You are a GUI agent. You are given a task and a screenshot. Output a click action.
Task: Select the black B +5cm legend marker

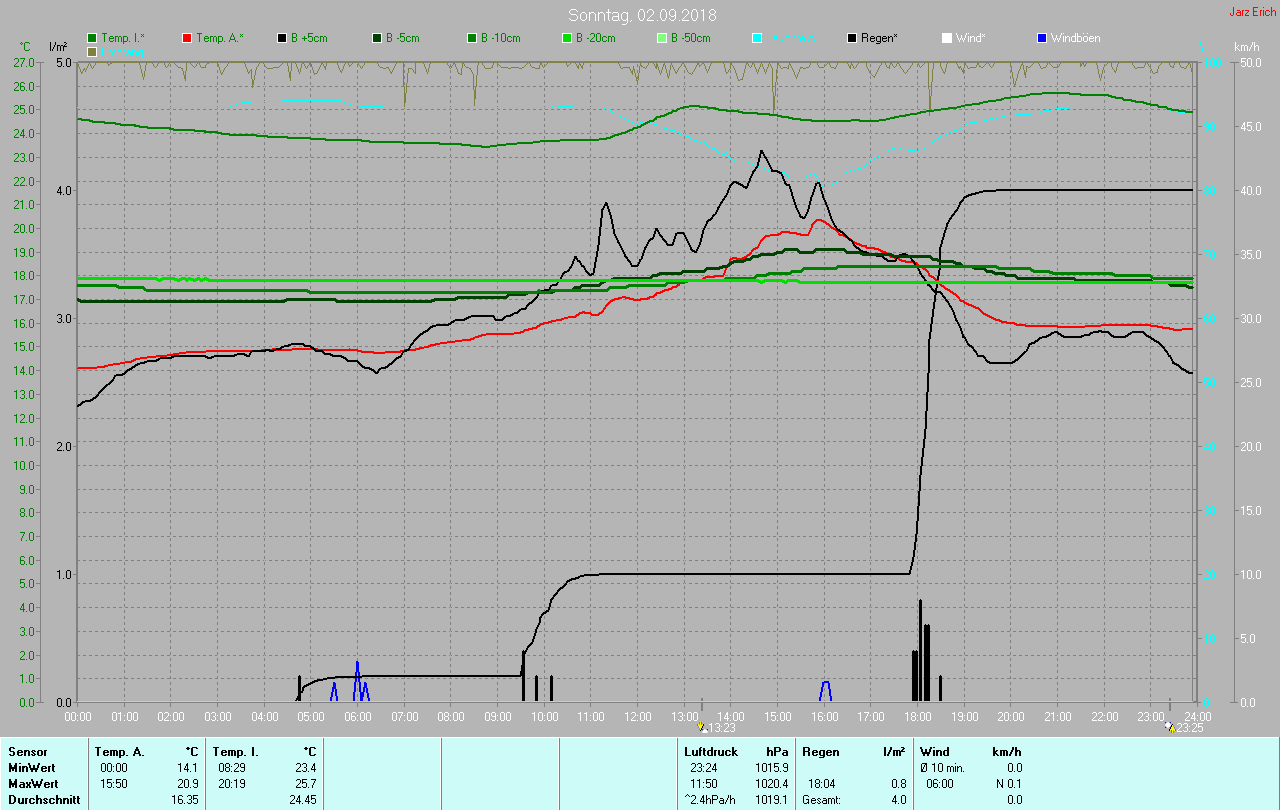pos(283,38)
